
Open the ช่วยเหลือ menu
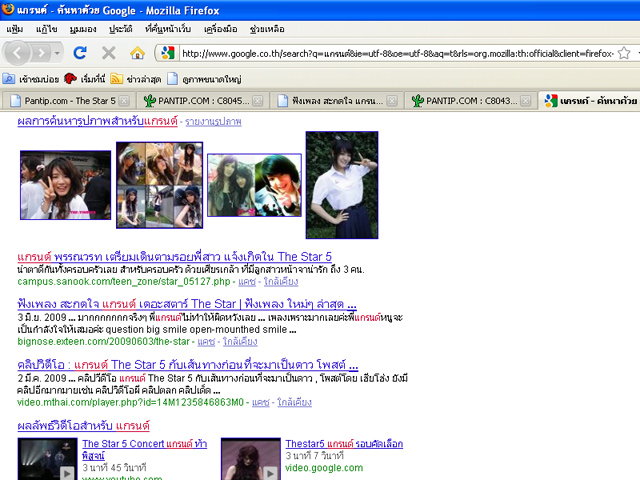[x=267, y=29]
